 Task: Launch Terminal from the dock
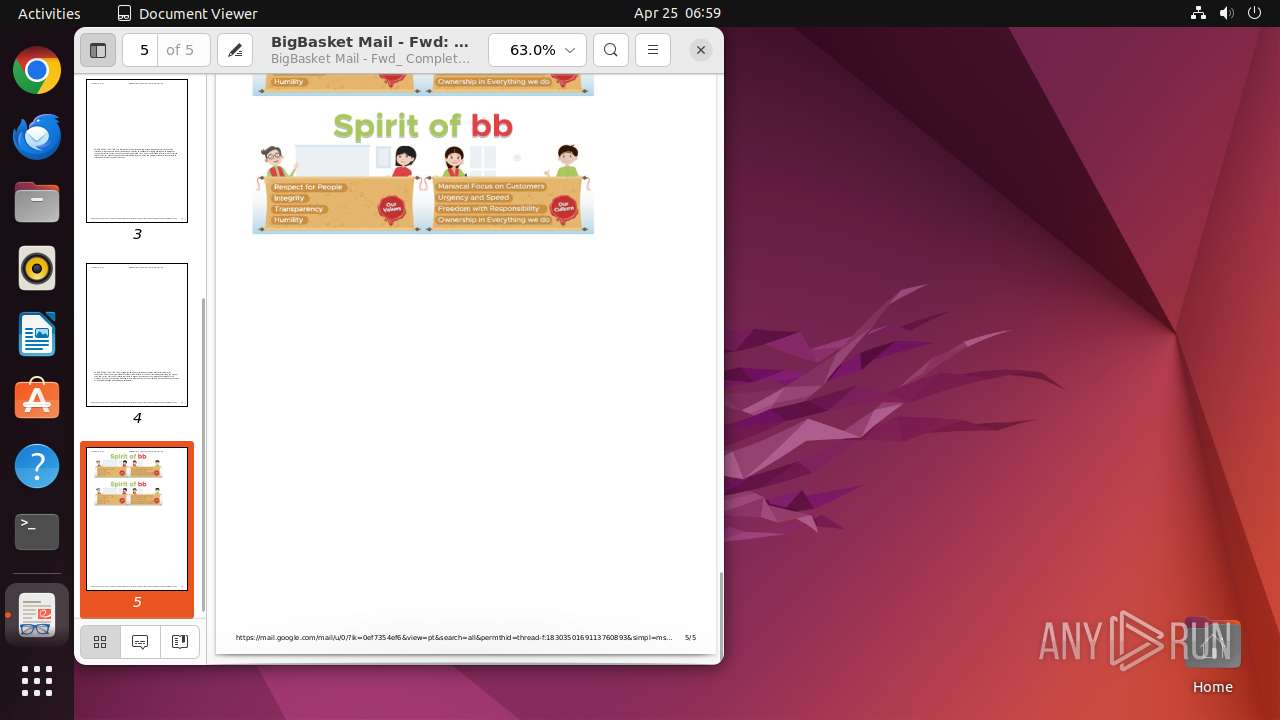37,532
